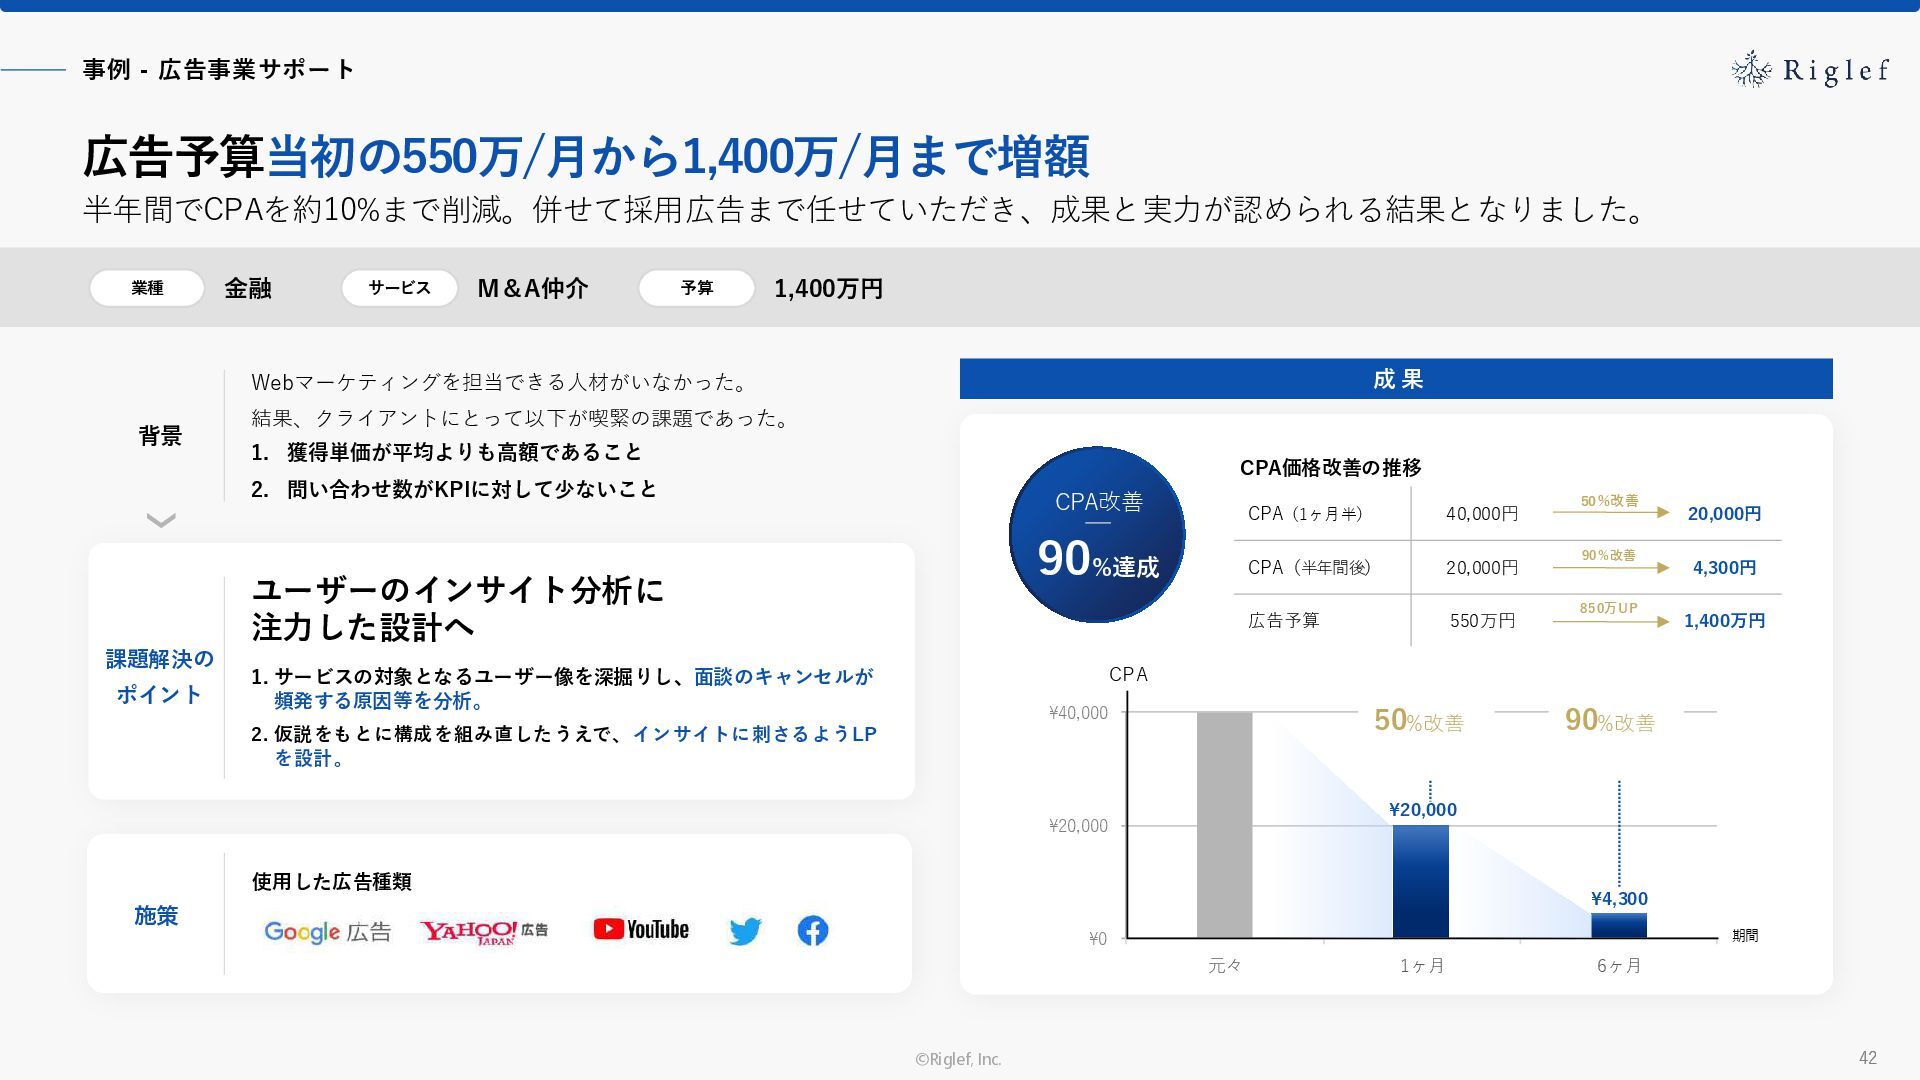The width and height of the screenshot is (1920, 1080).
Task: Click the Yahoo! JAPAN 広告 logo
Action: 484,931
